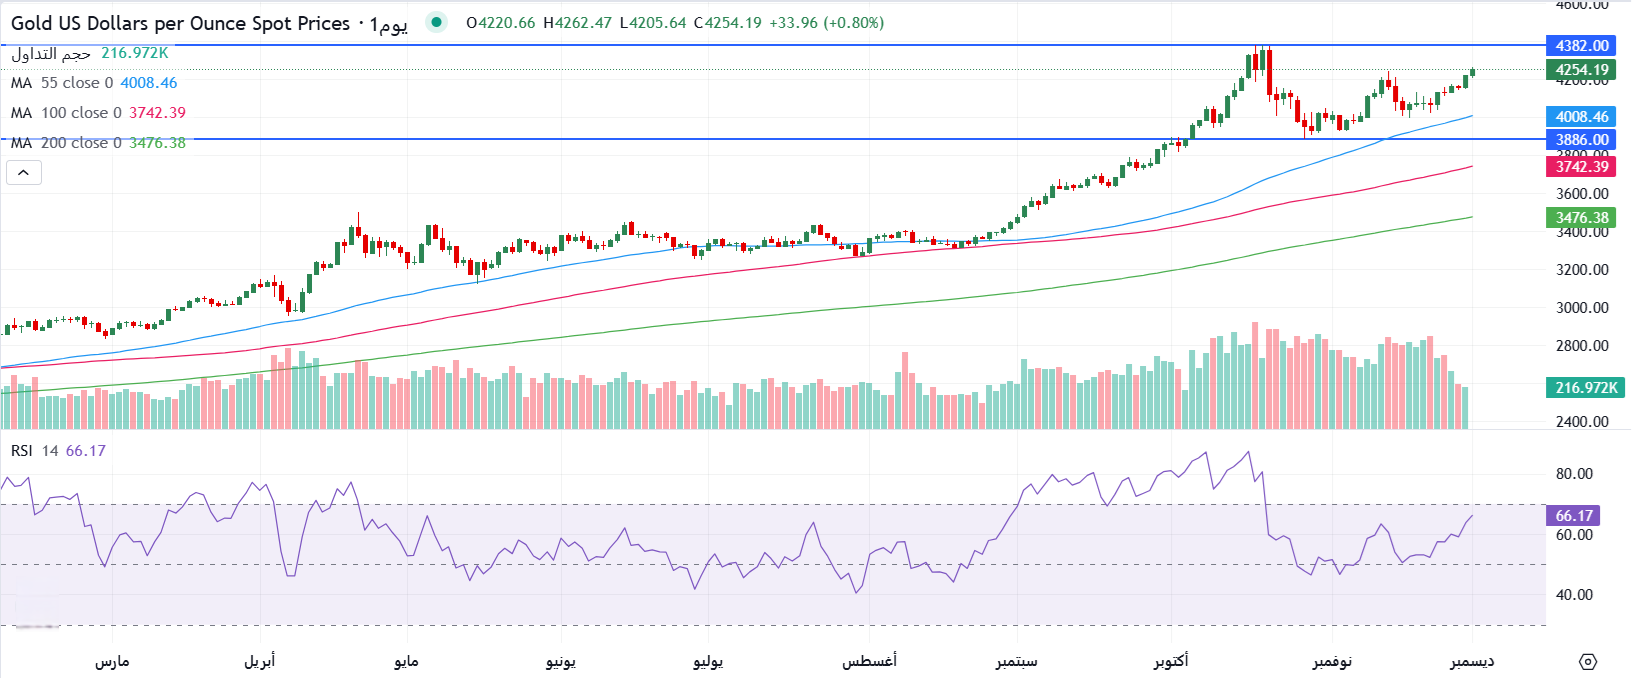Screen dimensions: 1639x680
Task: Select the trading volume legend showing 216.972K
Action: (90, 53)
